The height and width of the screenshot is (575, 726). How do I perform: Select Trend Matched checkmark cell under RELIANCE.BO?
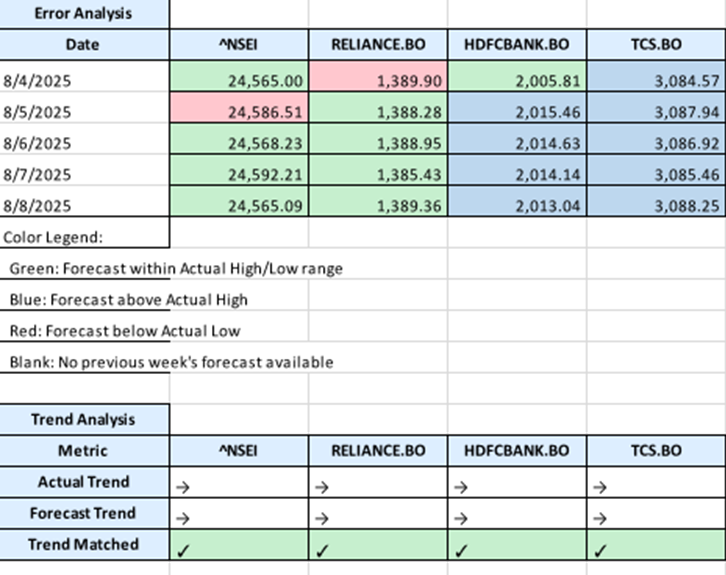[x=378, y=544]
